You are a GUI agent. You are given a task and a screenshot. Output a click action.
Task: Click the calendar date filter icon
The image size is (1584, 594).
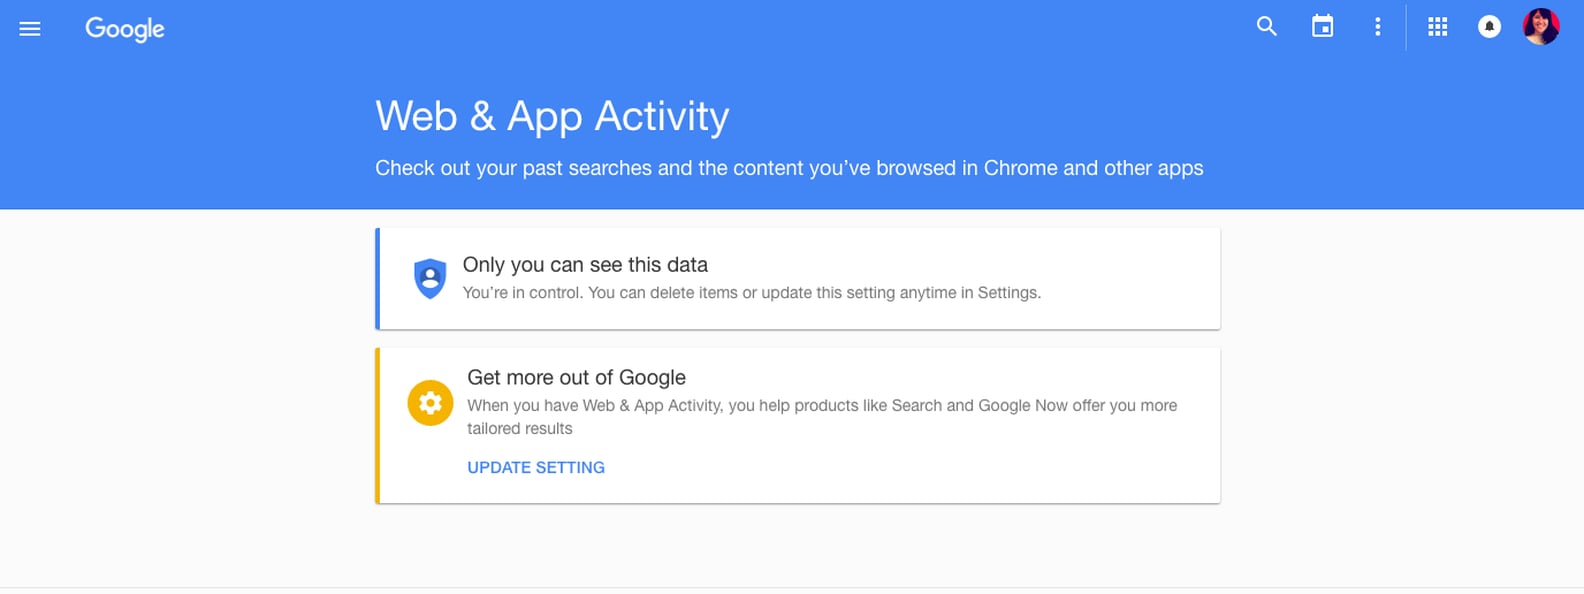[x=1322, y=27]
